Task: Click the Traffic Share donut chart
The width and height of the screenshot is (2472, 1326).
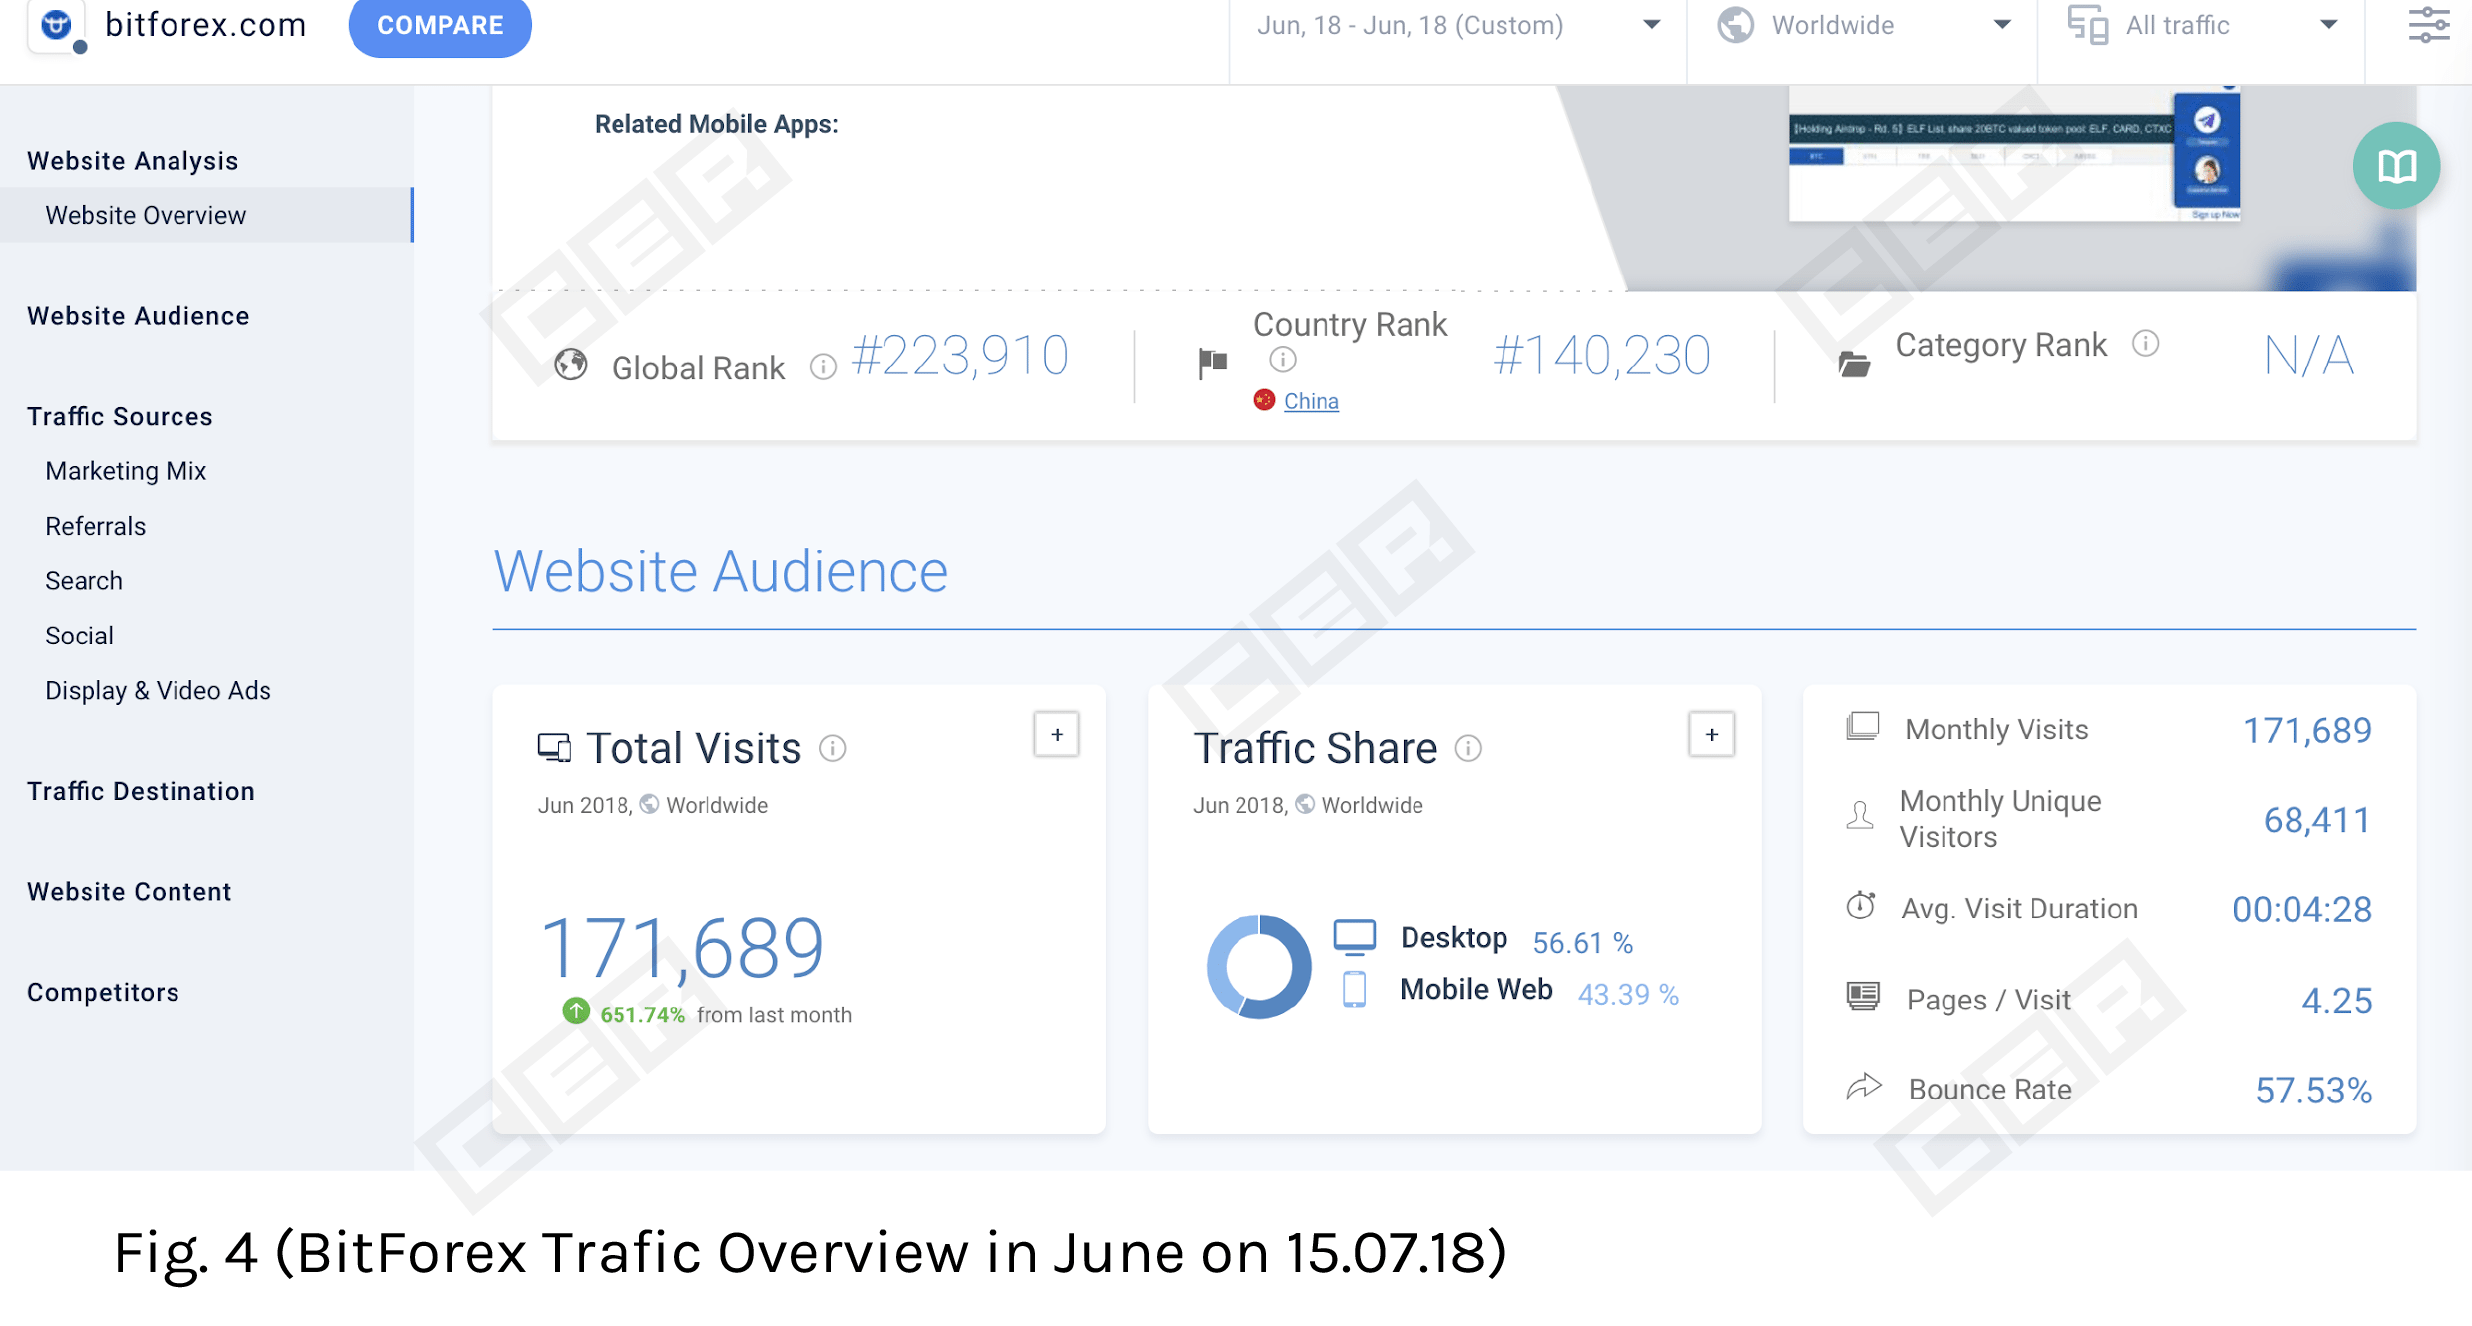Action: pos(1259,967)
